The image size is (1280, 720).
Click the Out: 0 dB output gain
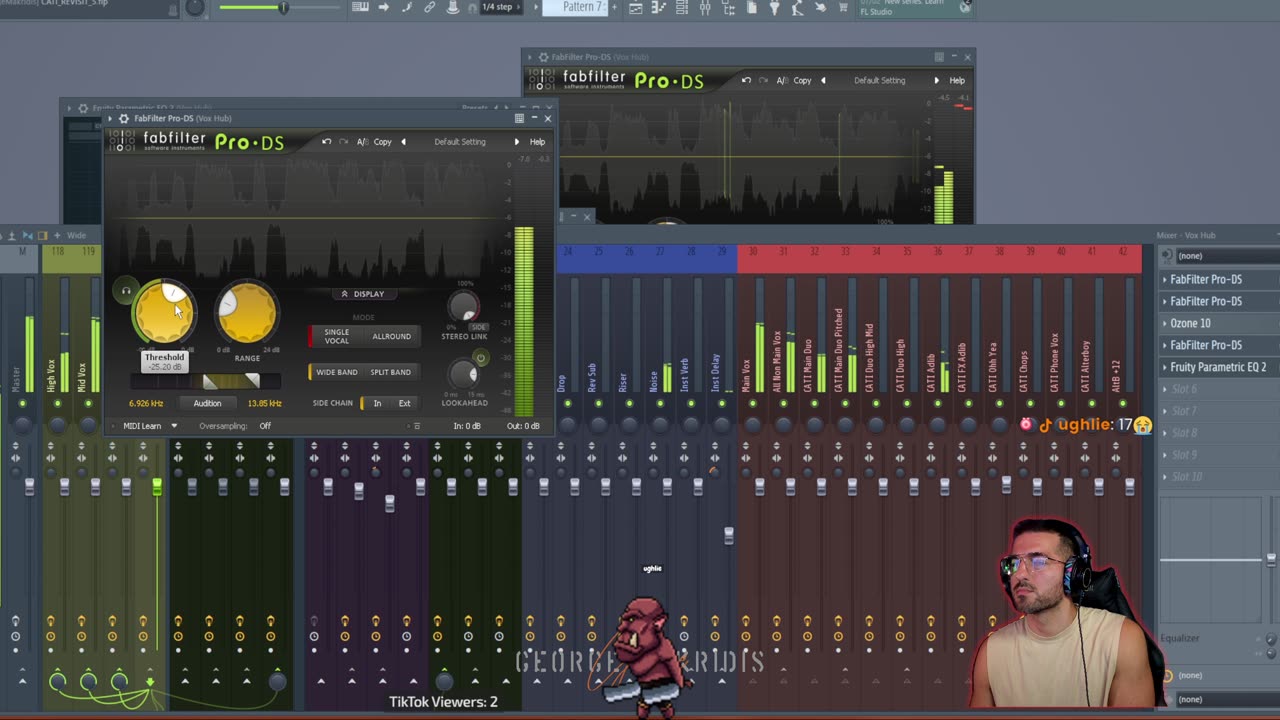[523, 426]
